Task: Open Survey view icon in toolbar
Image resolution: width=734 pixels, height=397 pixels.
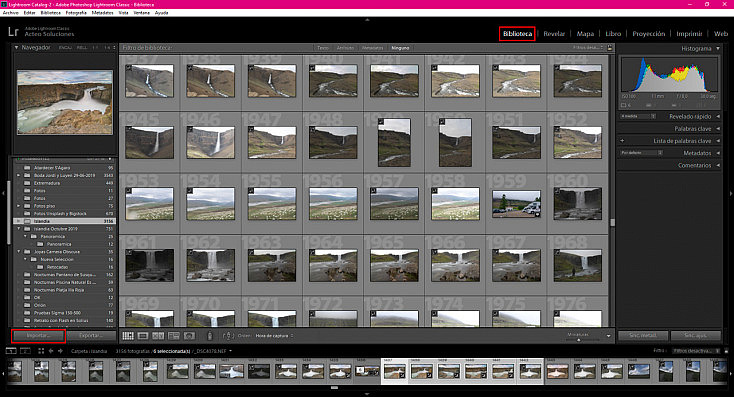Action: coord(174,336)
